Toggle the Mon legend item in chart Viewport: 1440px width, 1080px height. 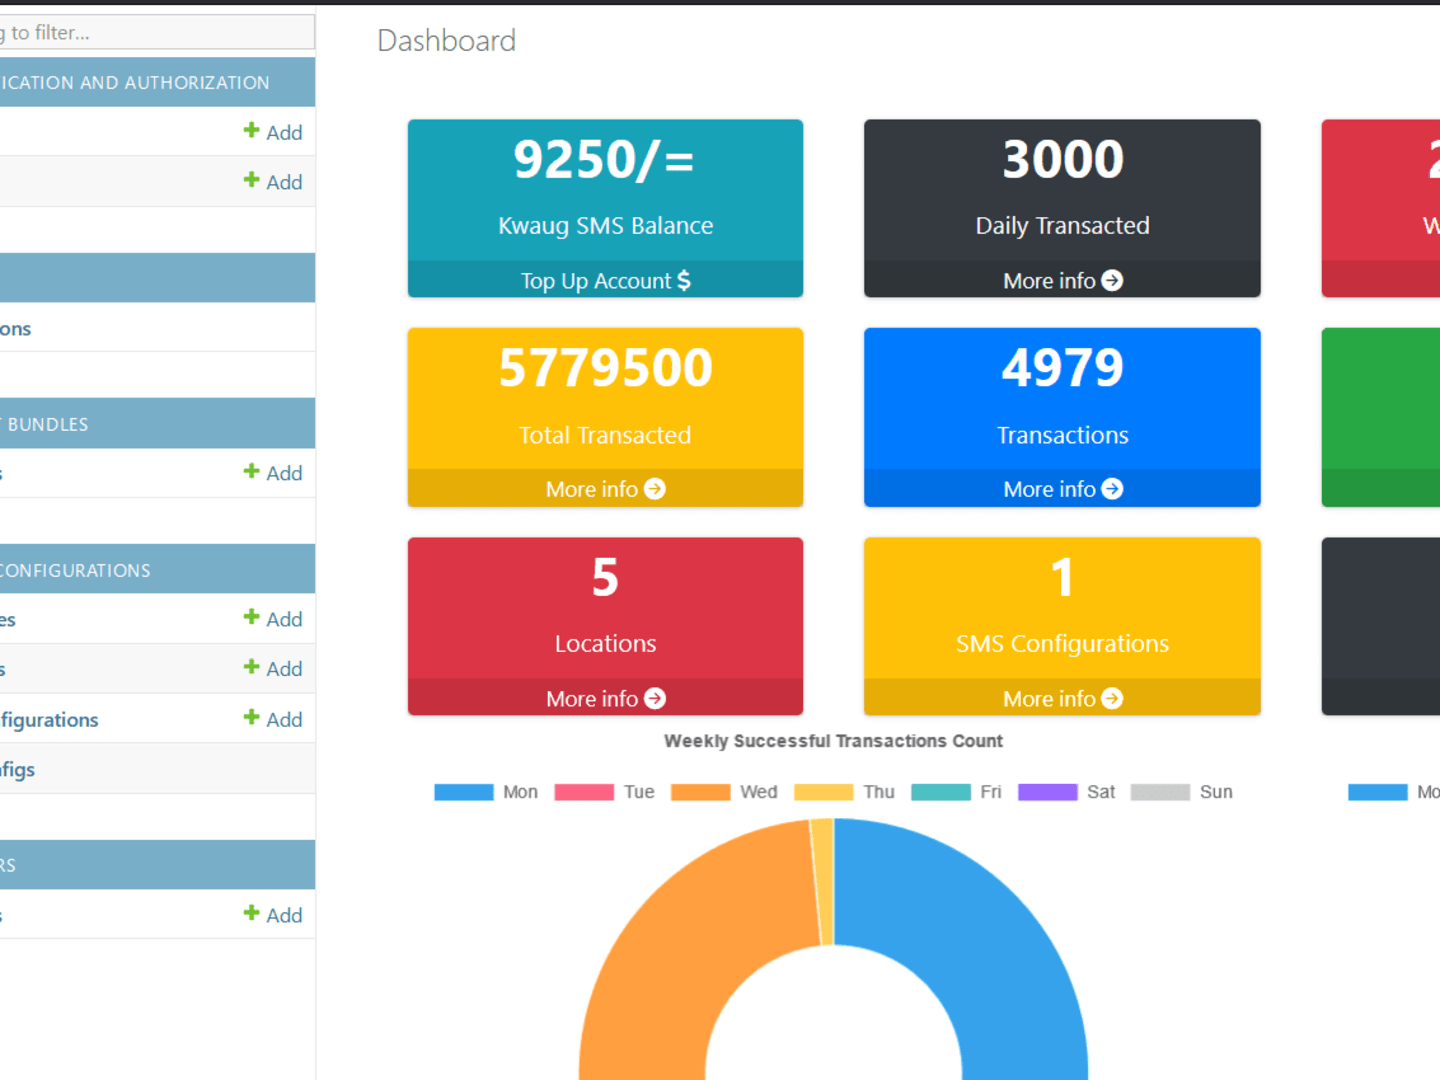click(486, 792)
